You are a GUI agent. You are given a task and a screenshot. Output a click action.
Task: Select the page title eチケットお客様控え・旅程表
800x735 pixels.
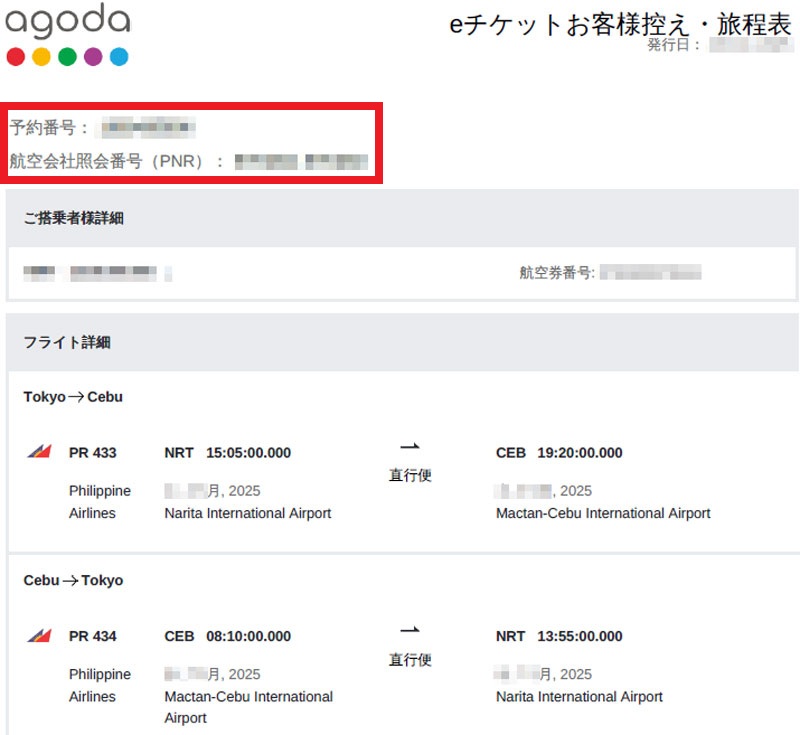click(620, 24)
